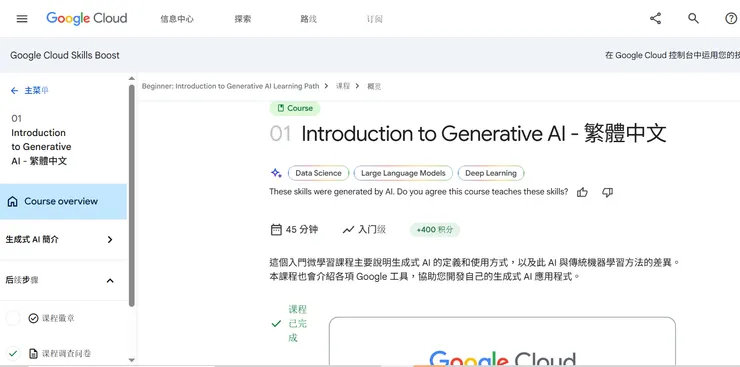The width and height of the screenshot is (740, 367).
Task: Click the Deep Learning skill tag
Action: point(491,173)
